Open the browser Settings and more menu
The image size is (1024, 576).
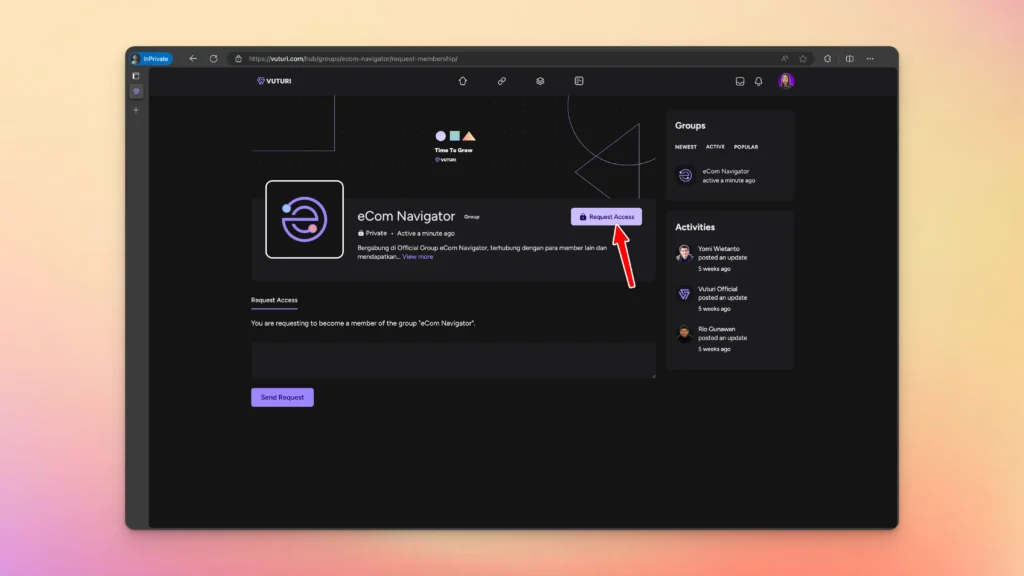[x=870, y=59]
